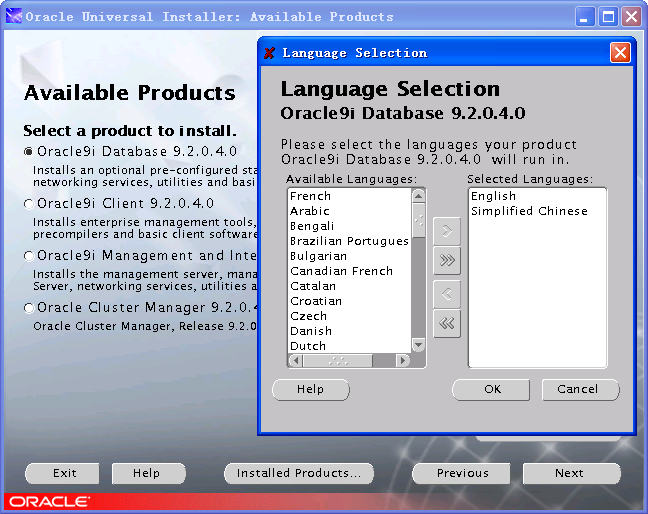Click the single right arrow add button

(x=447, y=232)
